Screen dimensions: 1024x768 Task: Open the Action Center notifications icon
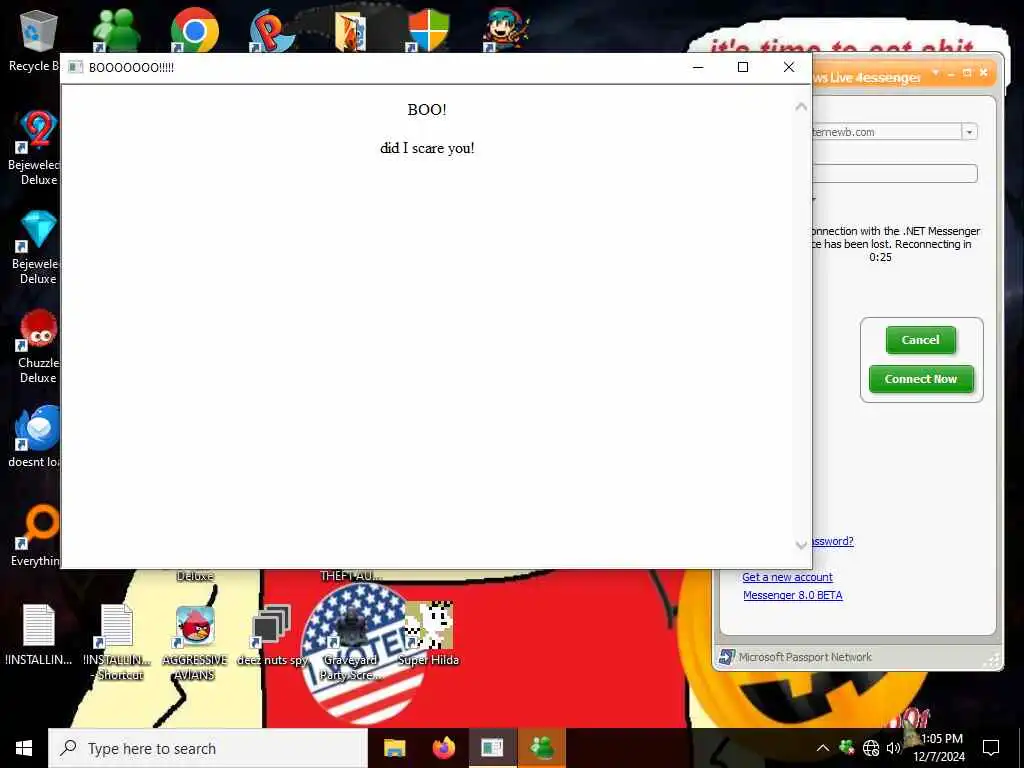pos(991,748)
